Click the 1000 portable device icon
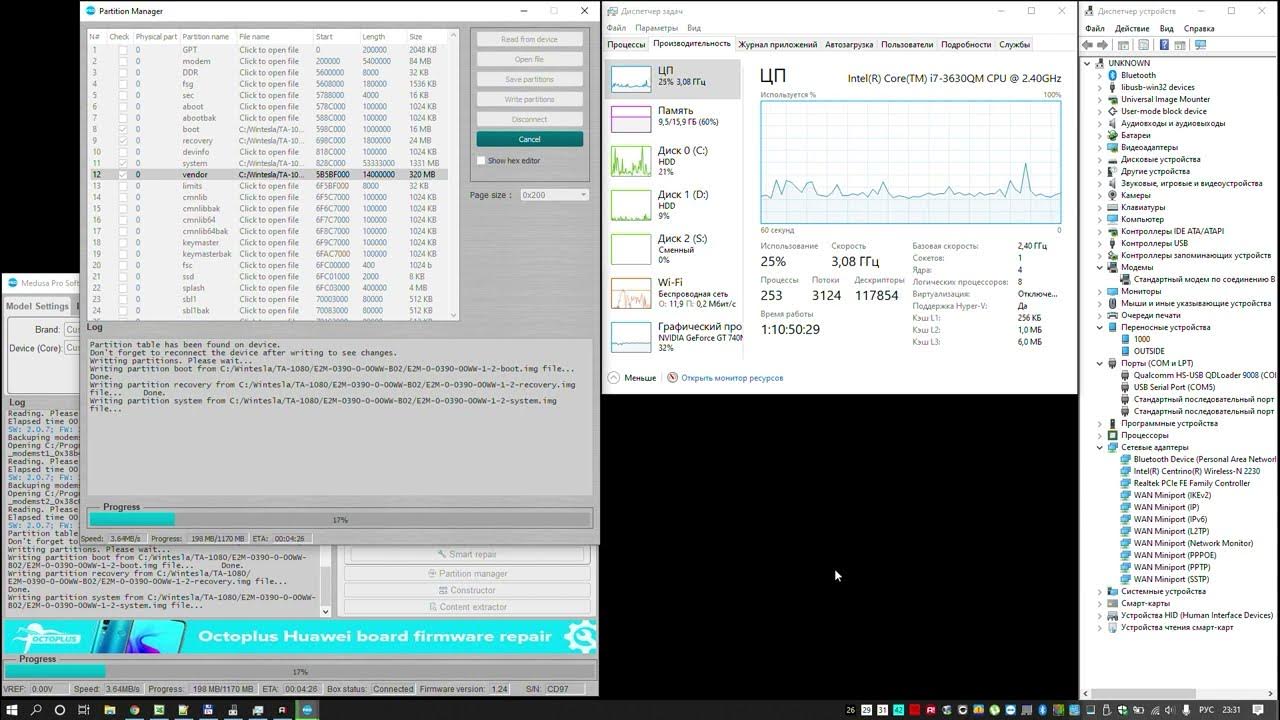1280x720 pixels. [1126, 339]
